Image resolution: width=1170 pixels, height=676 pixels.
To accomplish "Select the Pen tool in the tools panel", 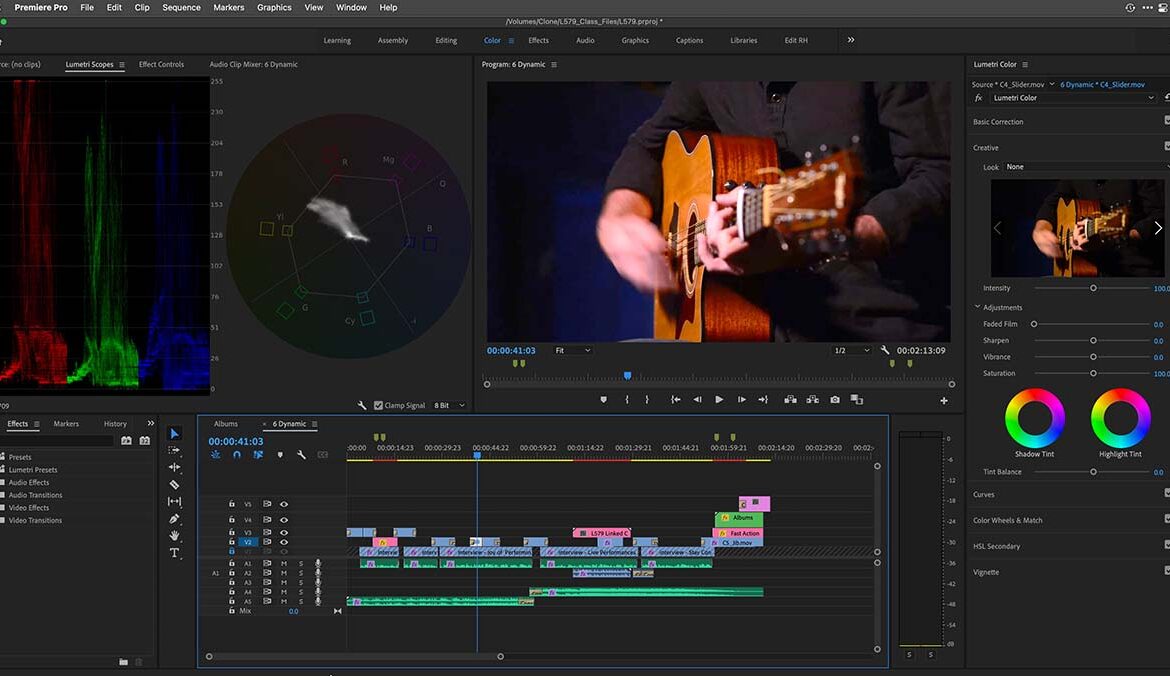I will point(174,518).
